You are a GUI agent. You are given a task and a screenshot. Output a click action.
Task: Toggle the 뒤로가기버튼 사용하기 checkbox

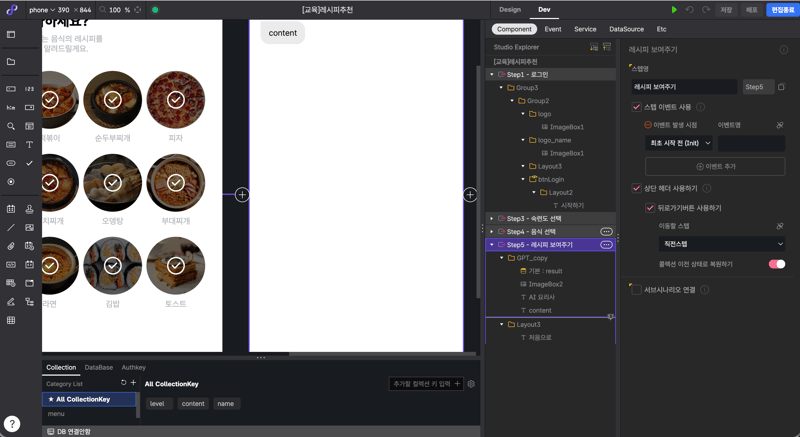[650, 208]
